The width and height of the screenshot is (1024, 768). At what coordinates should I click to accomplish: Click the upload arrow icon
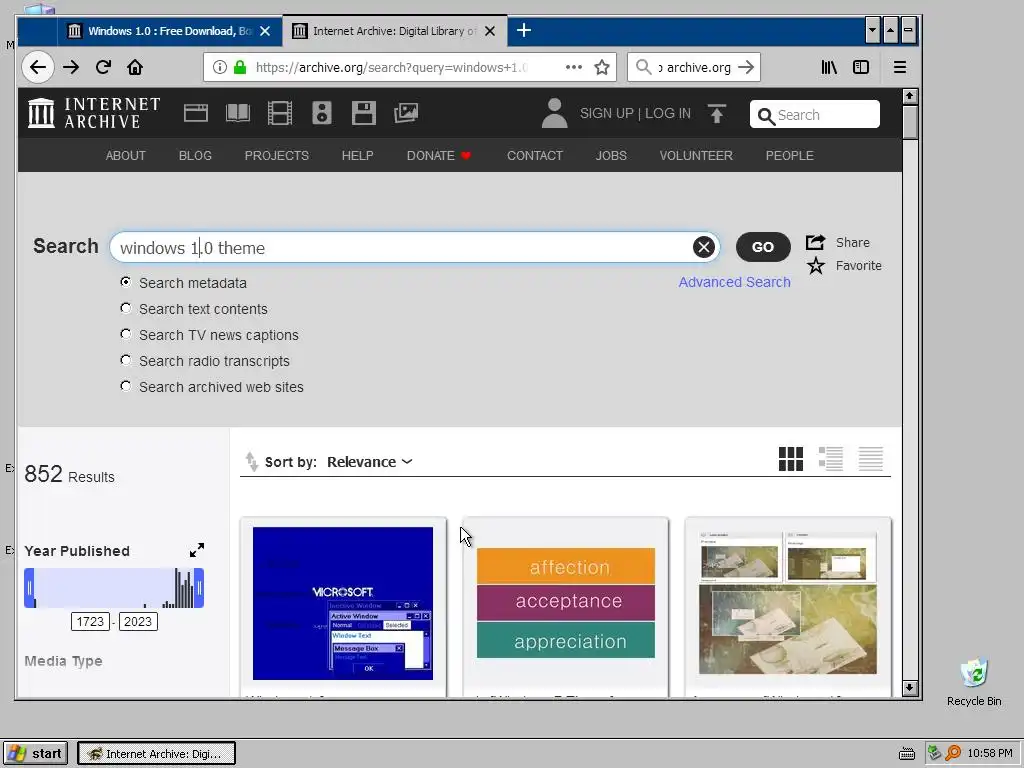tap(716, 114)
